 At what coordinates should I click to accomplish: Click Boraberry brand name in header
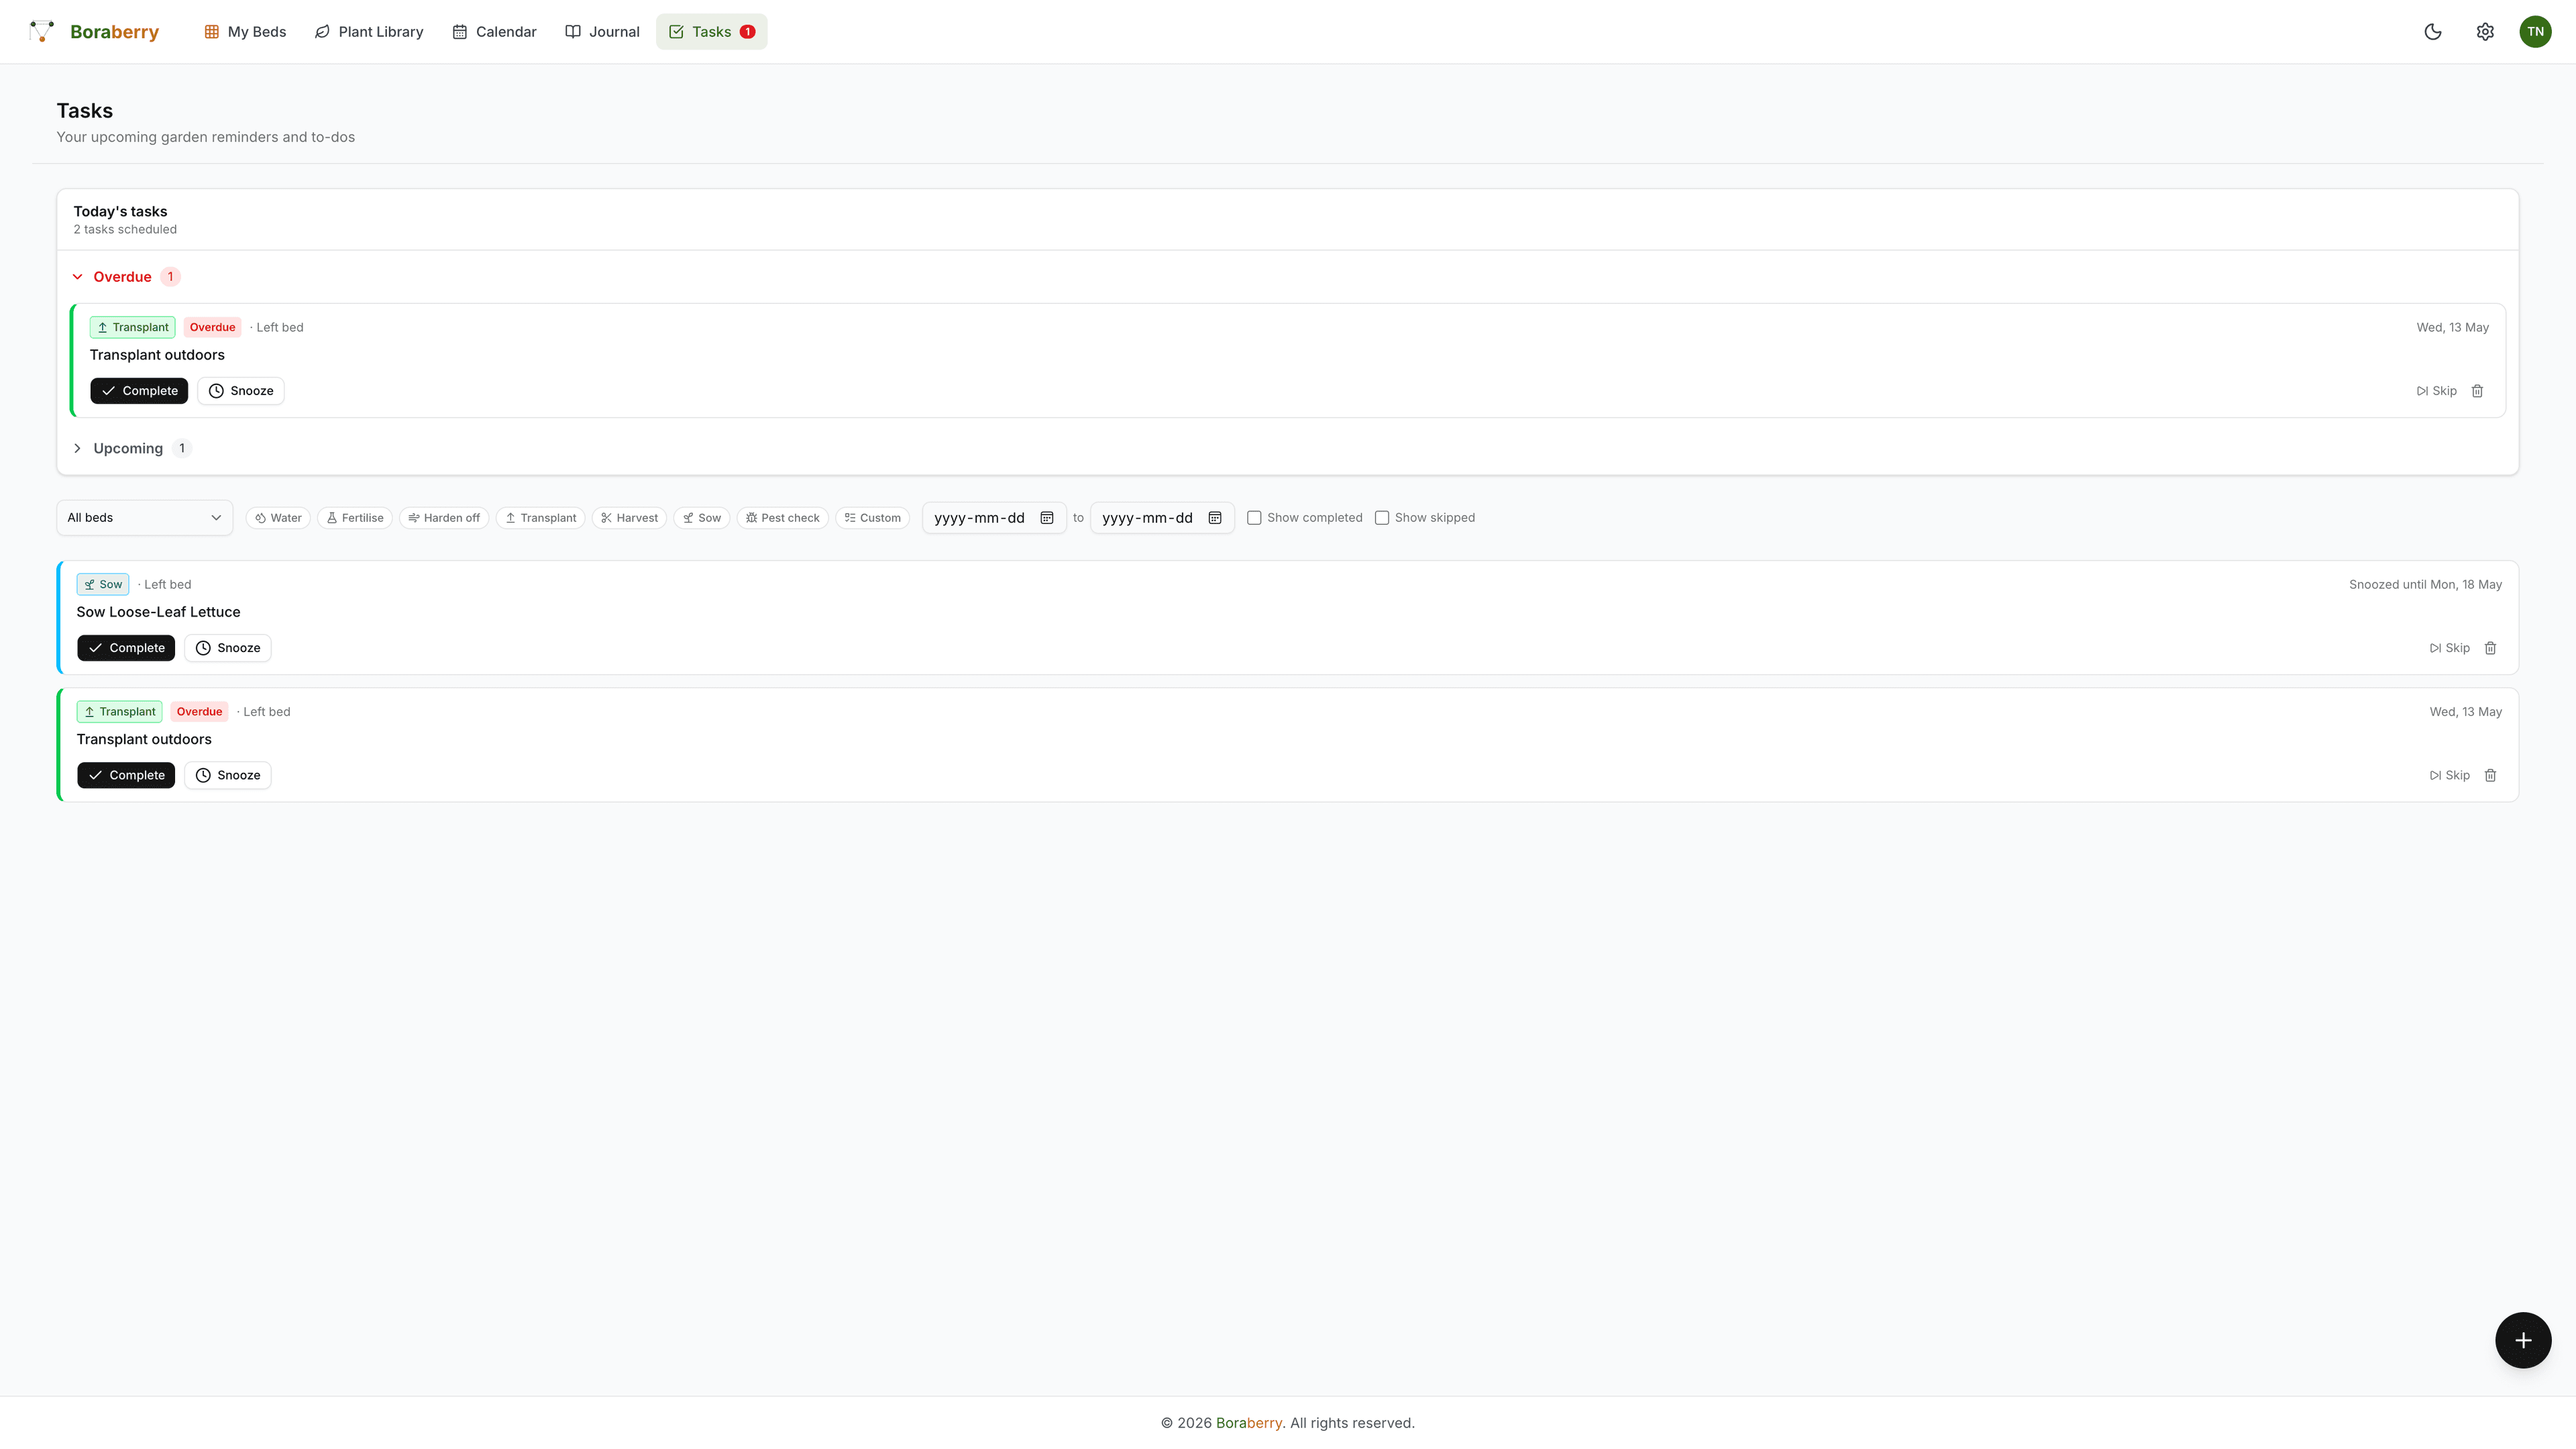(x=115, y=32)
